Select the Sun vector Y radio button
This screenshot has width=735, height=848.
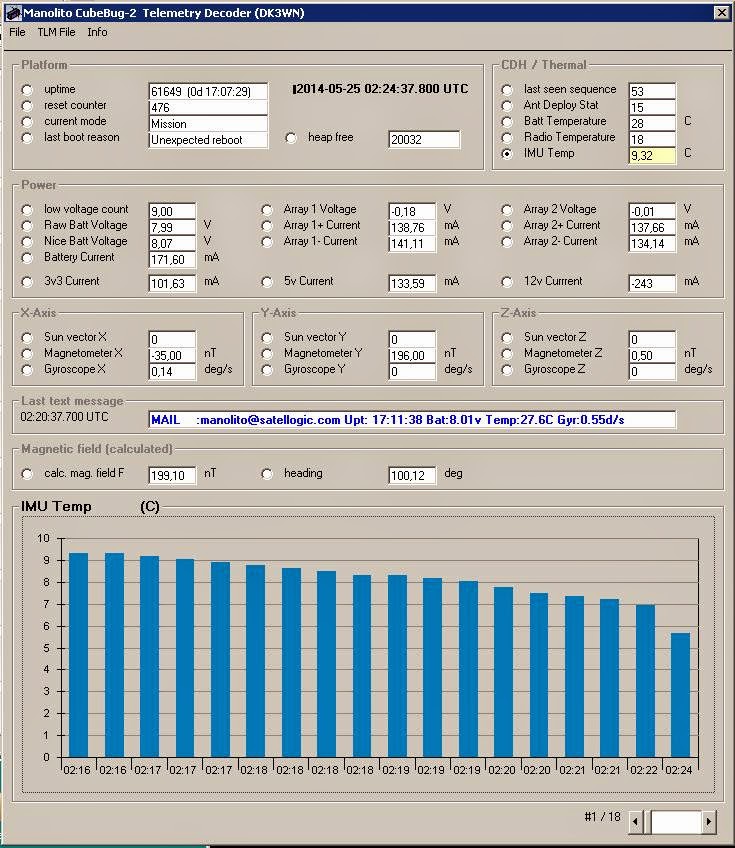pos(267,338)
